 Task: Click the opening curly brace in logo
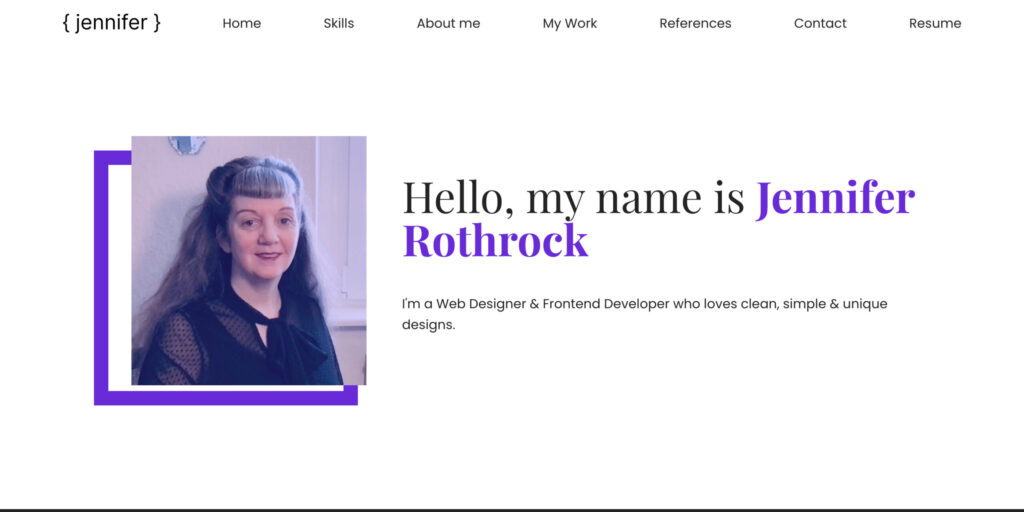pos(66,22)
